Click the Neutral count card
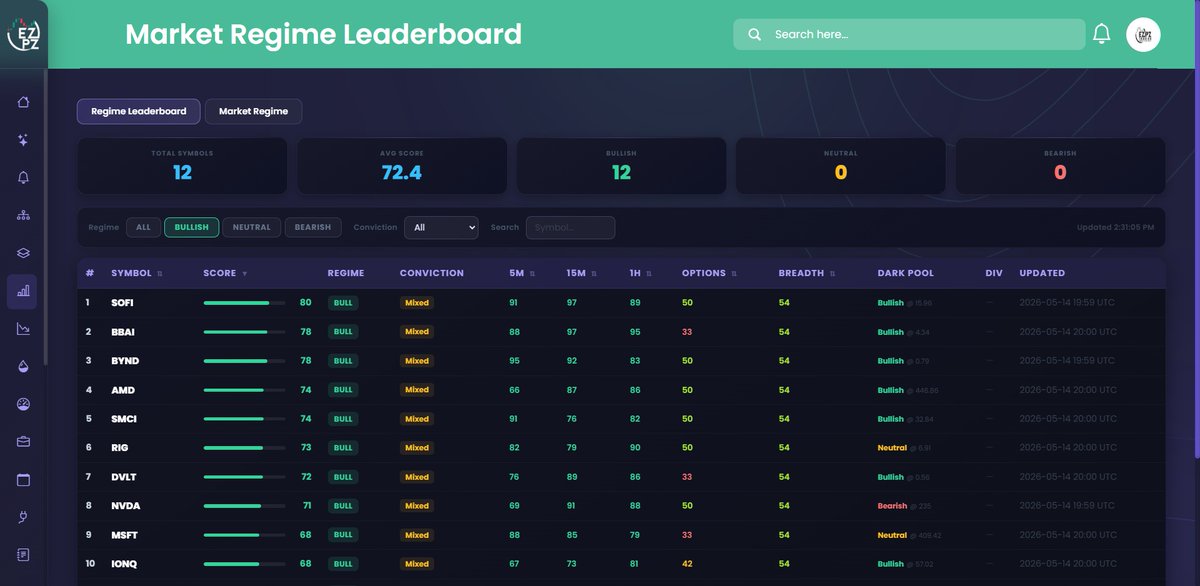 841,166
